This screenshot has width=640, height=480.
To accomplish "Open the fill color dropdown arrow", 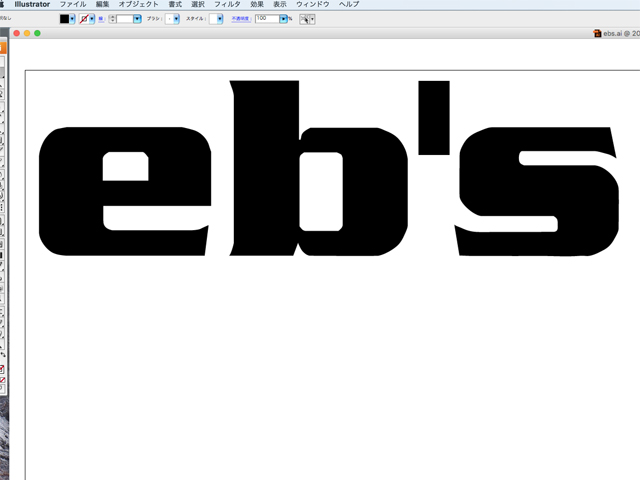I will pos(74,18).
